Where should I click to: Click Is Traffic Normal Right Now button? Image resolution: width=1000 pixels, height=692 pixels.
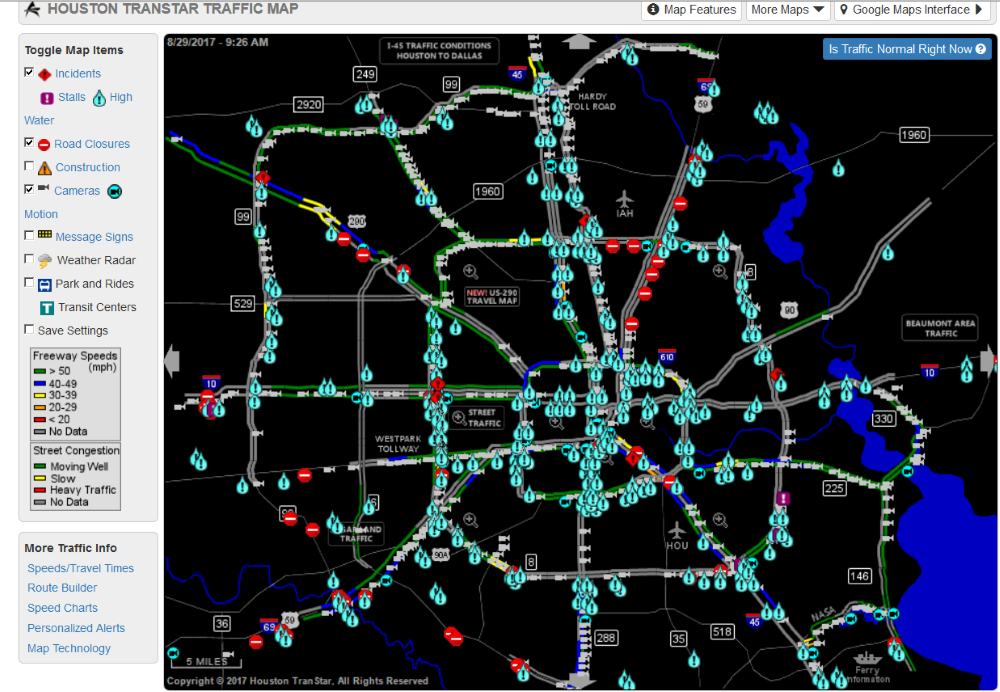907,49
